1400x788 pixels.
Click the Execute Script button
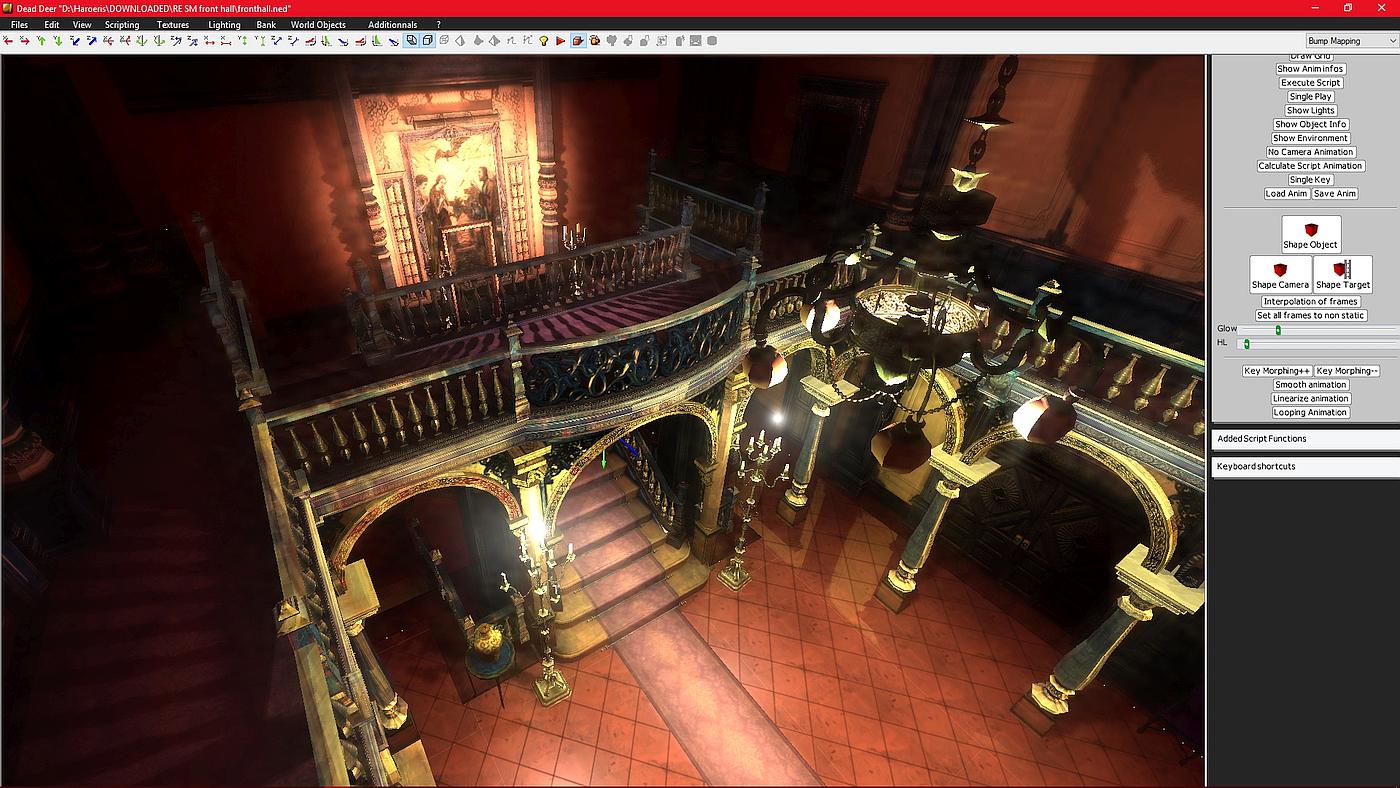coord(1310,83)
